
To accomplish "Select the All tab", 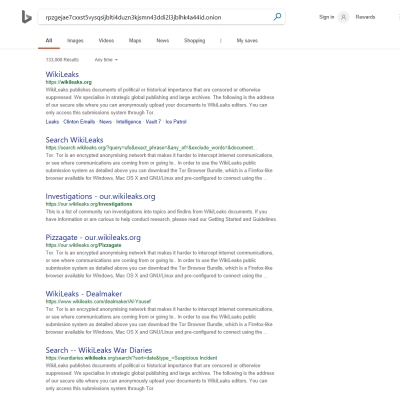I will coord(49,41).
